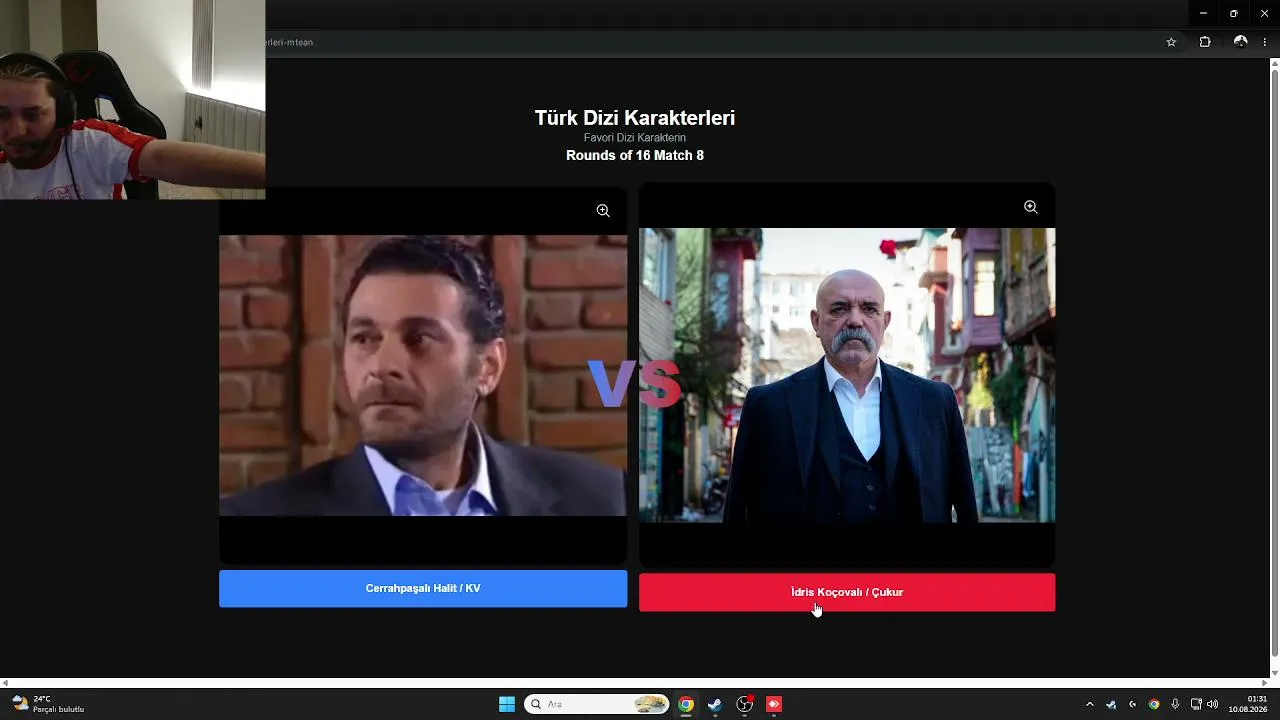Select the Cerrahpaşalı Halit photo

[423, 375]
